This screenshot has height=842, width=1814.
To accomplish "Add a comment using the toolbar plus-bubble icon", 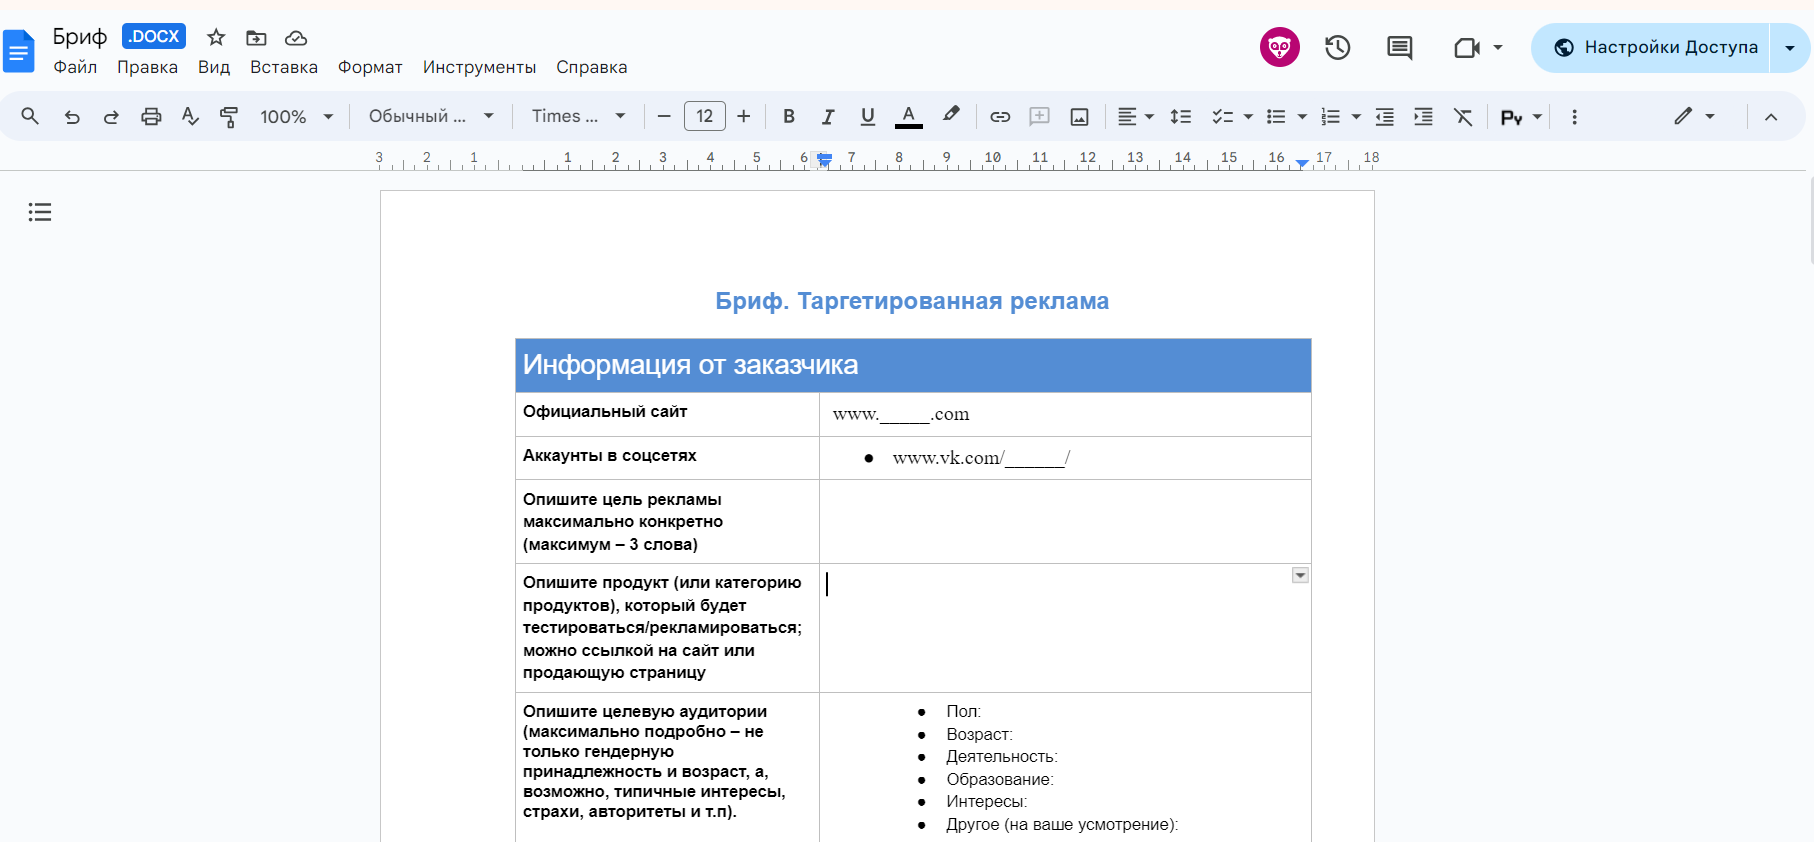I will pos(1040,116).
